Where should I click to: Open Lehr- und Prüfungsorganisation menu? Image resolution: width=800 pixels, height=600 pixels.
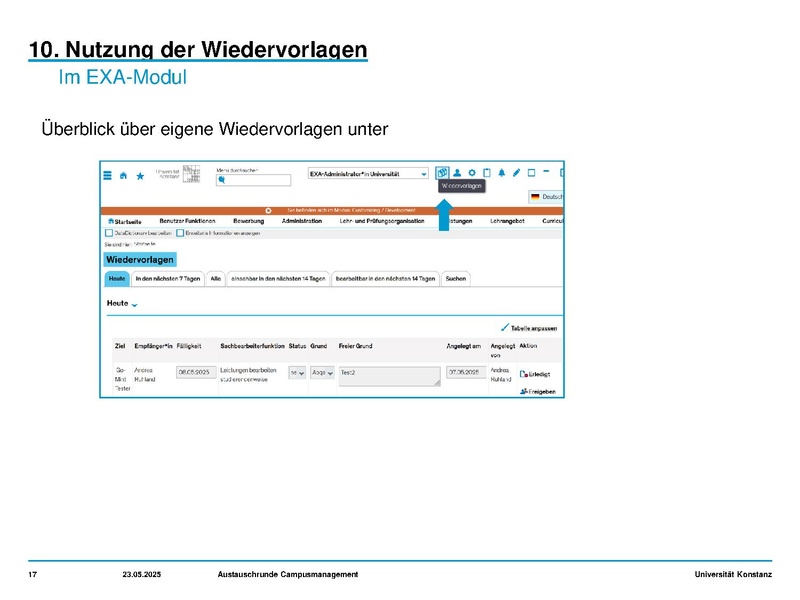(x=382, y=221)
